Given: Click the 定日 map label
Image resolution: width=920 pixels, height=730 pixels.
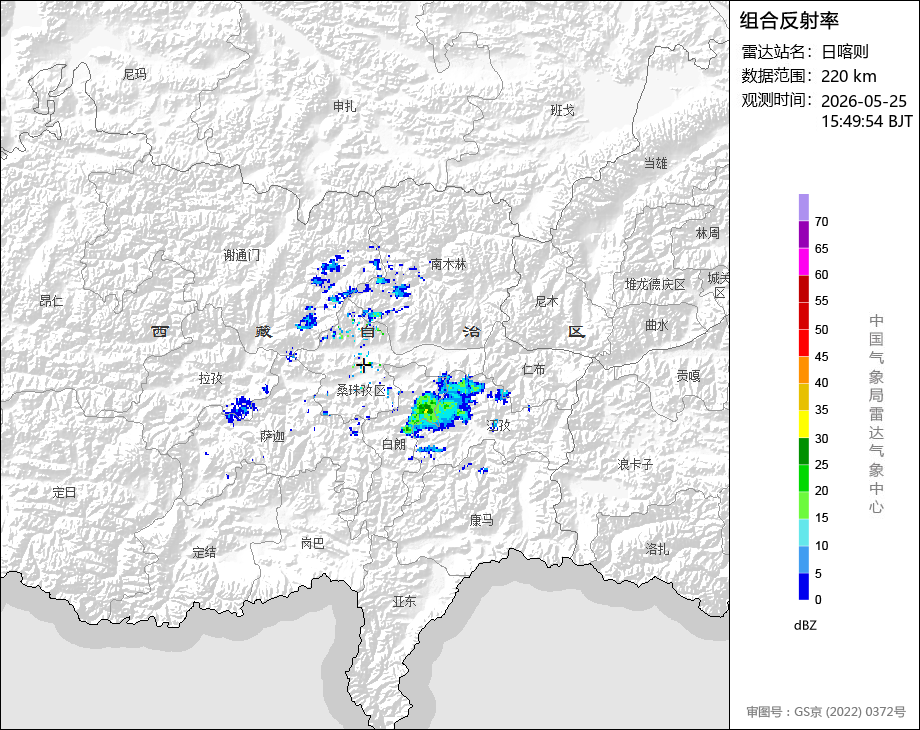Looking at the screenshot, I should tap(64, 492).
